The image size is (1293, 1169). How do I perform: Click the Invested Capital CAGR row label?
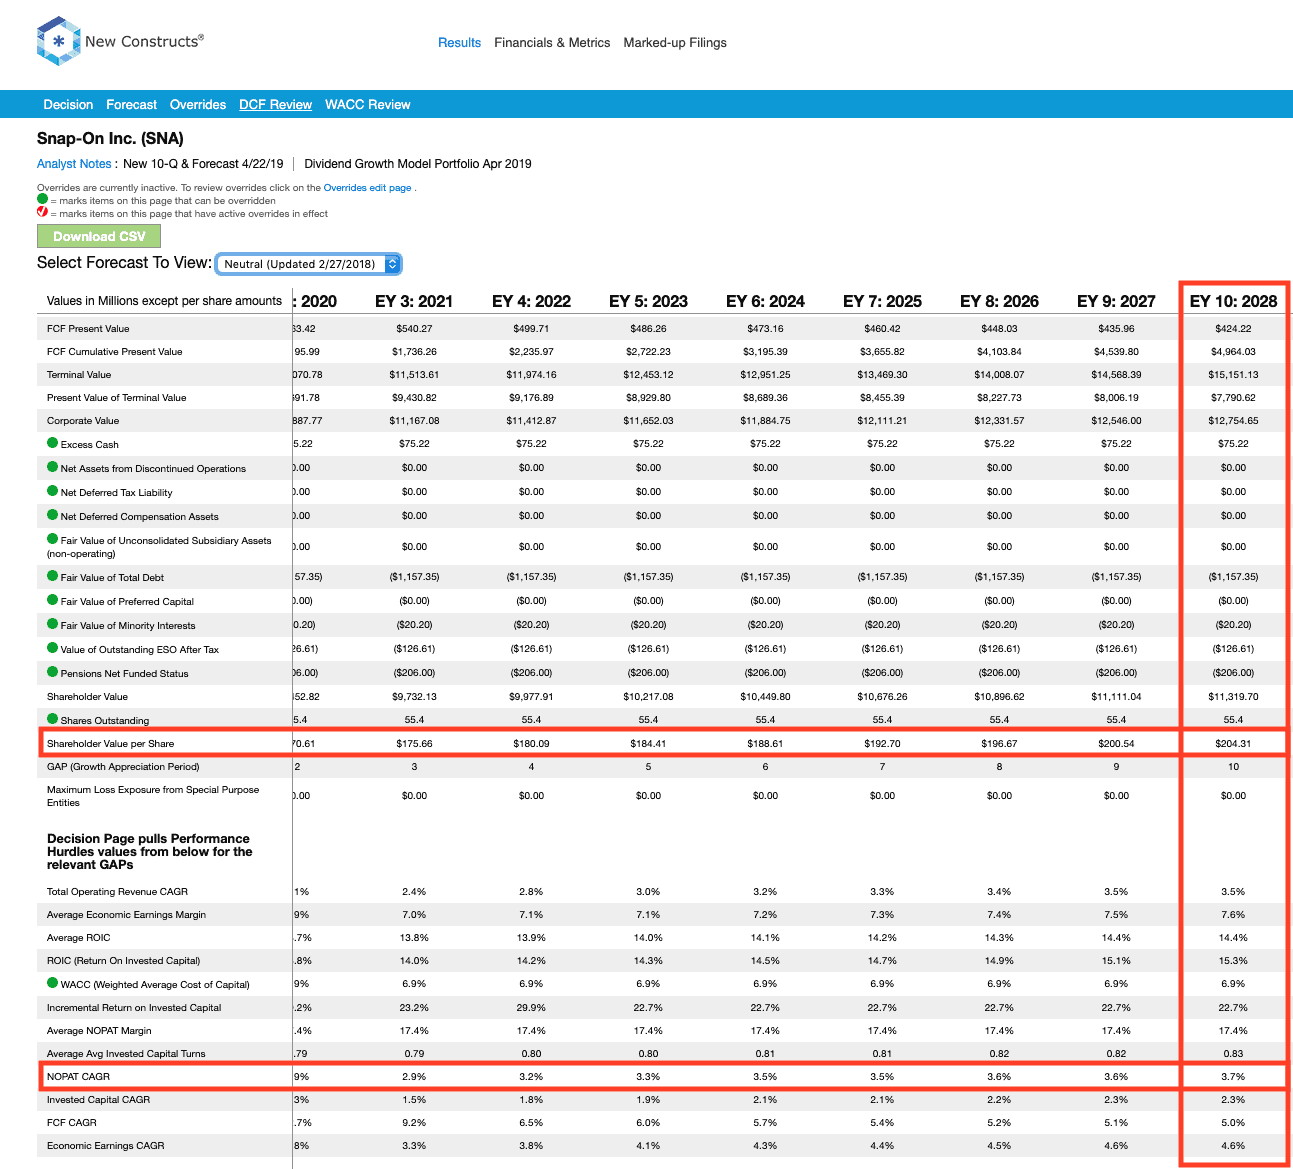[x=98, y=1100]
